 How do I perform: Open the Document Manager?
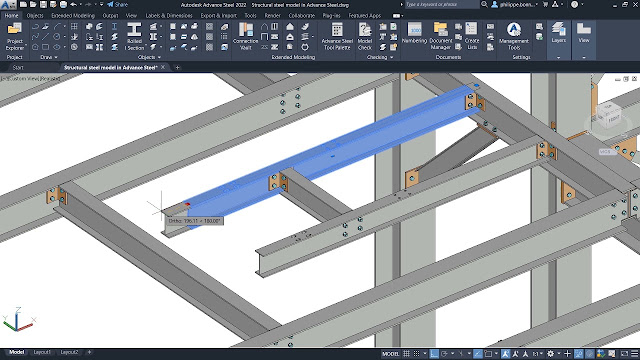pyautogui.click(x=441, y=36)
